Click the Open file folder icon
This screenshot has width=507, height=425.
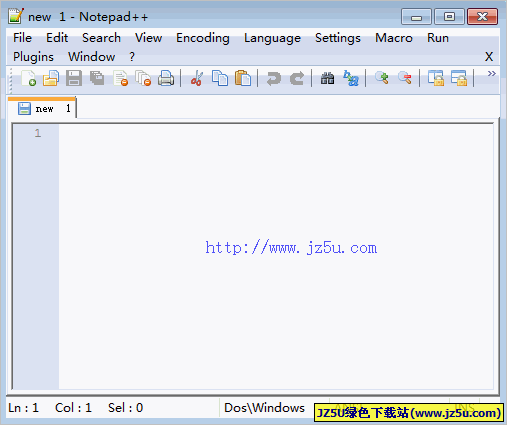tap(51, 78)
